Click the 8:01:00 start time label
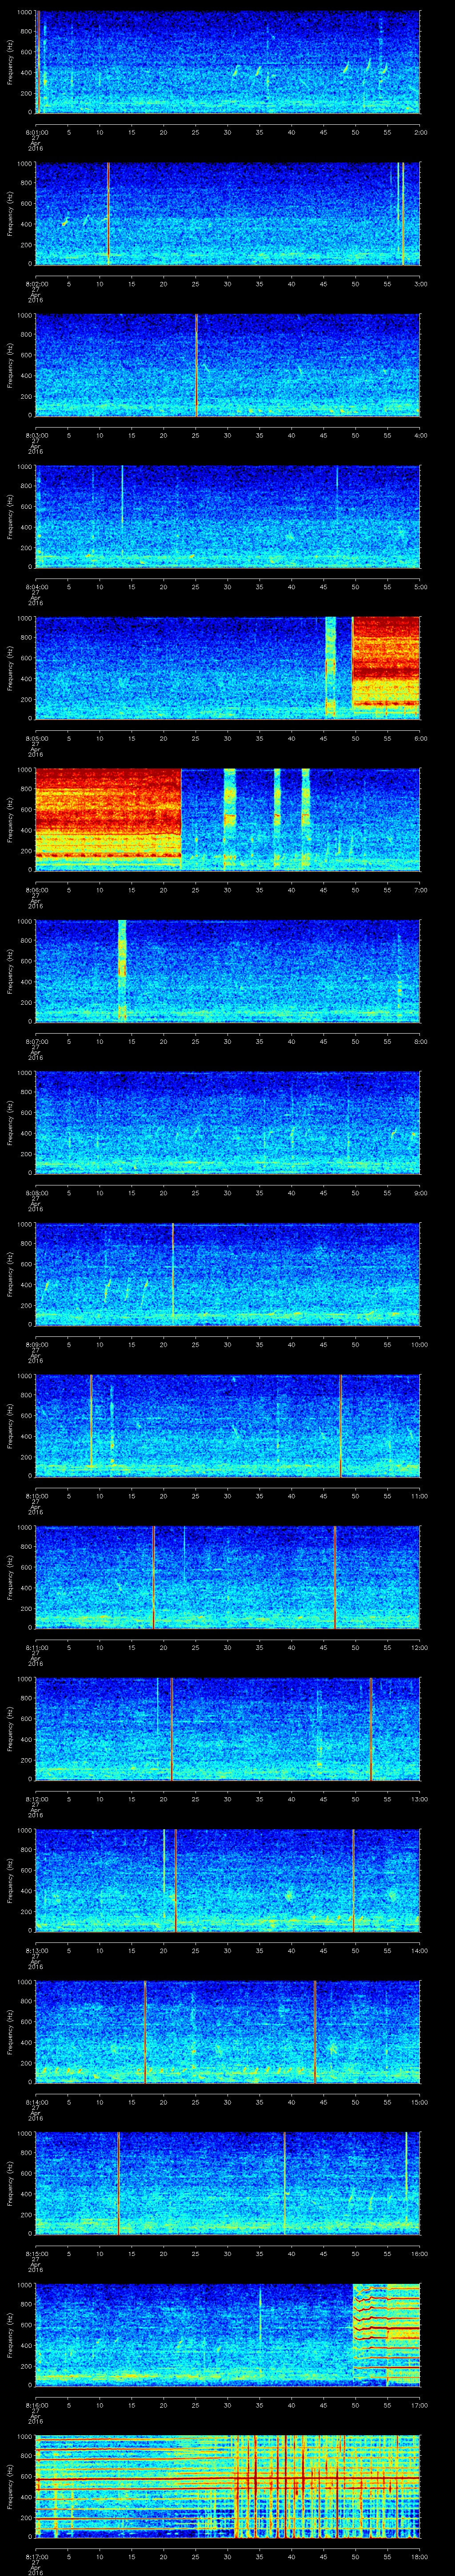 36,132
